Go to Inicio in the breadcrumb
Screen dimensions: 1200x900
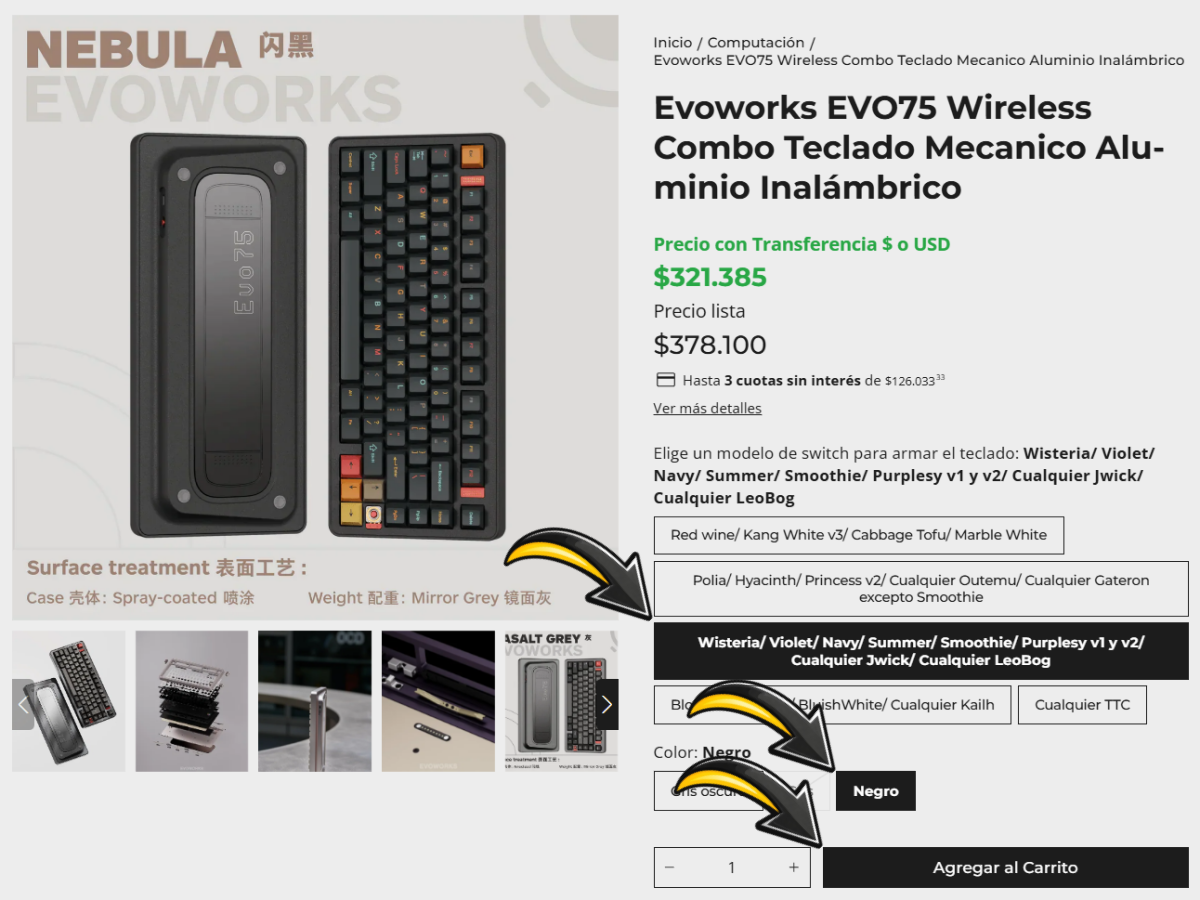point(673,42)
